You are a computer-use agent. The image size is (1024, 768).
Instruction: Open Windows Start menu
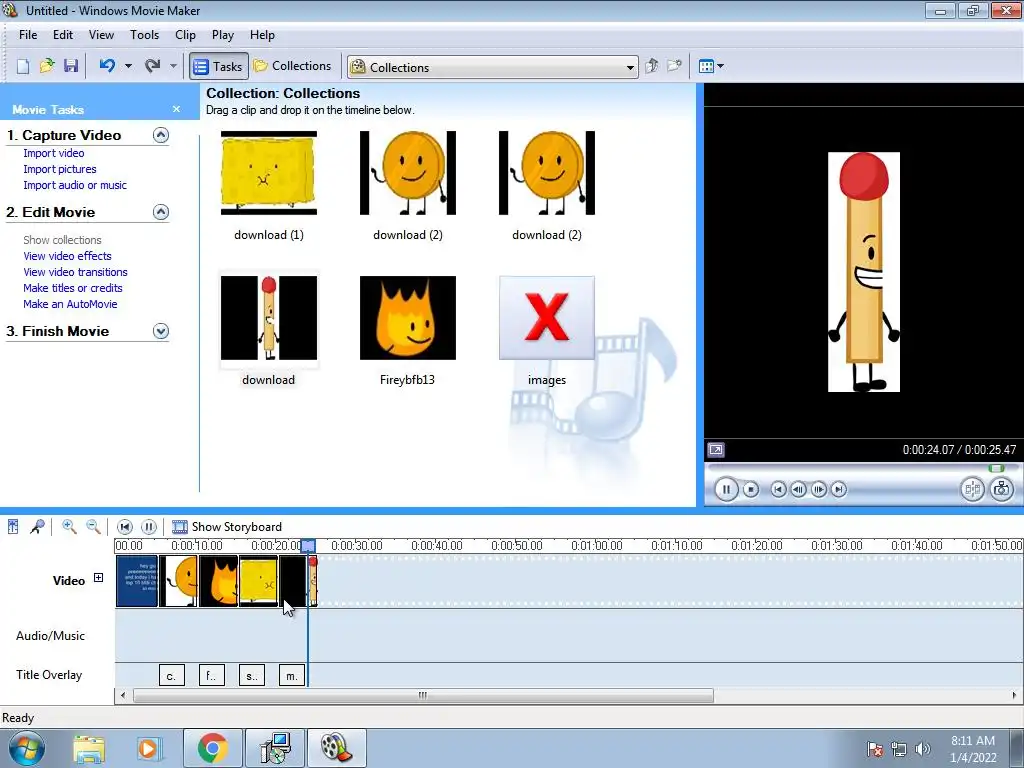(26, 748)
